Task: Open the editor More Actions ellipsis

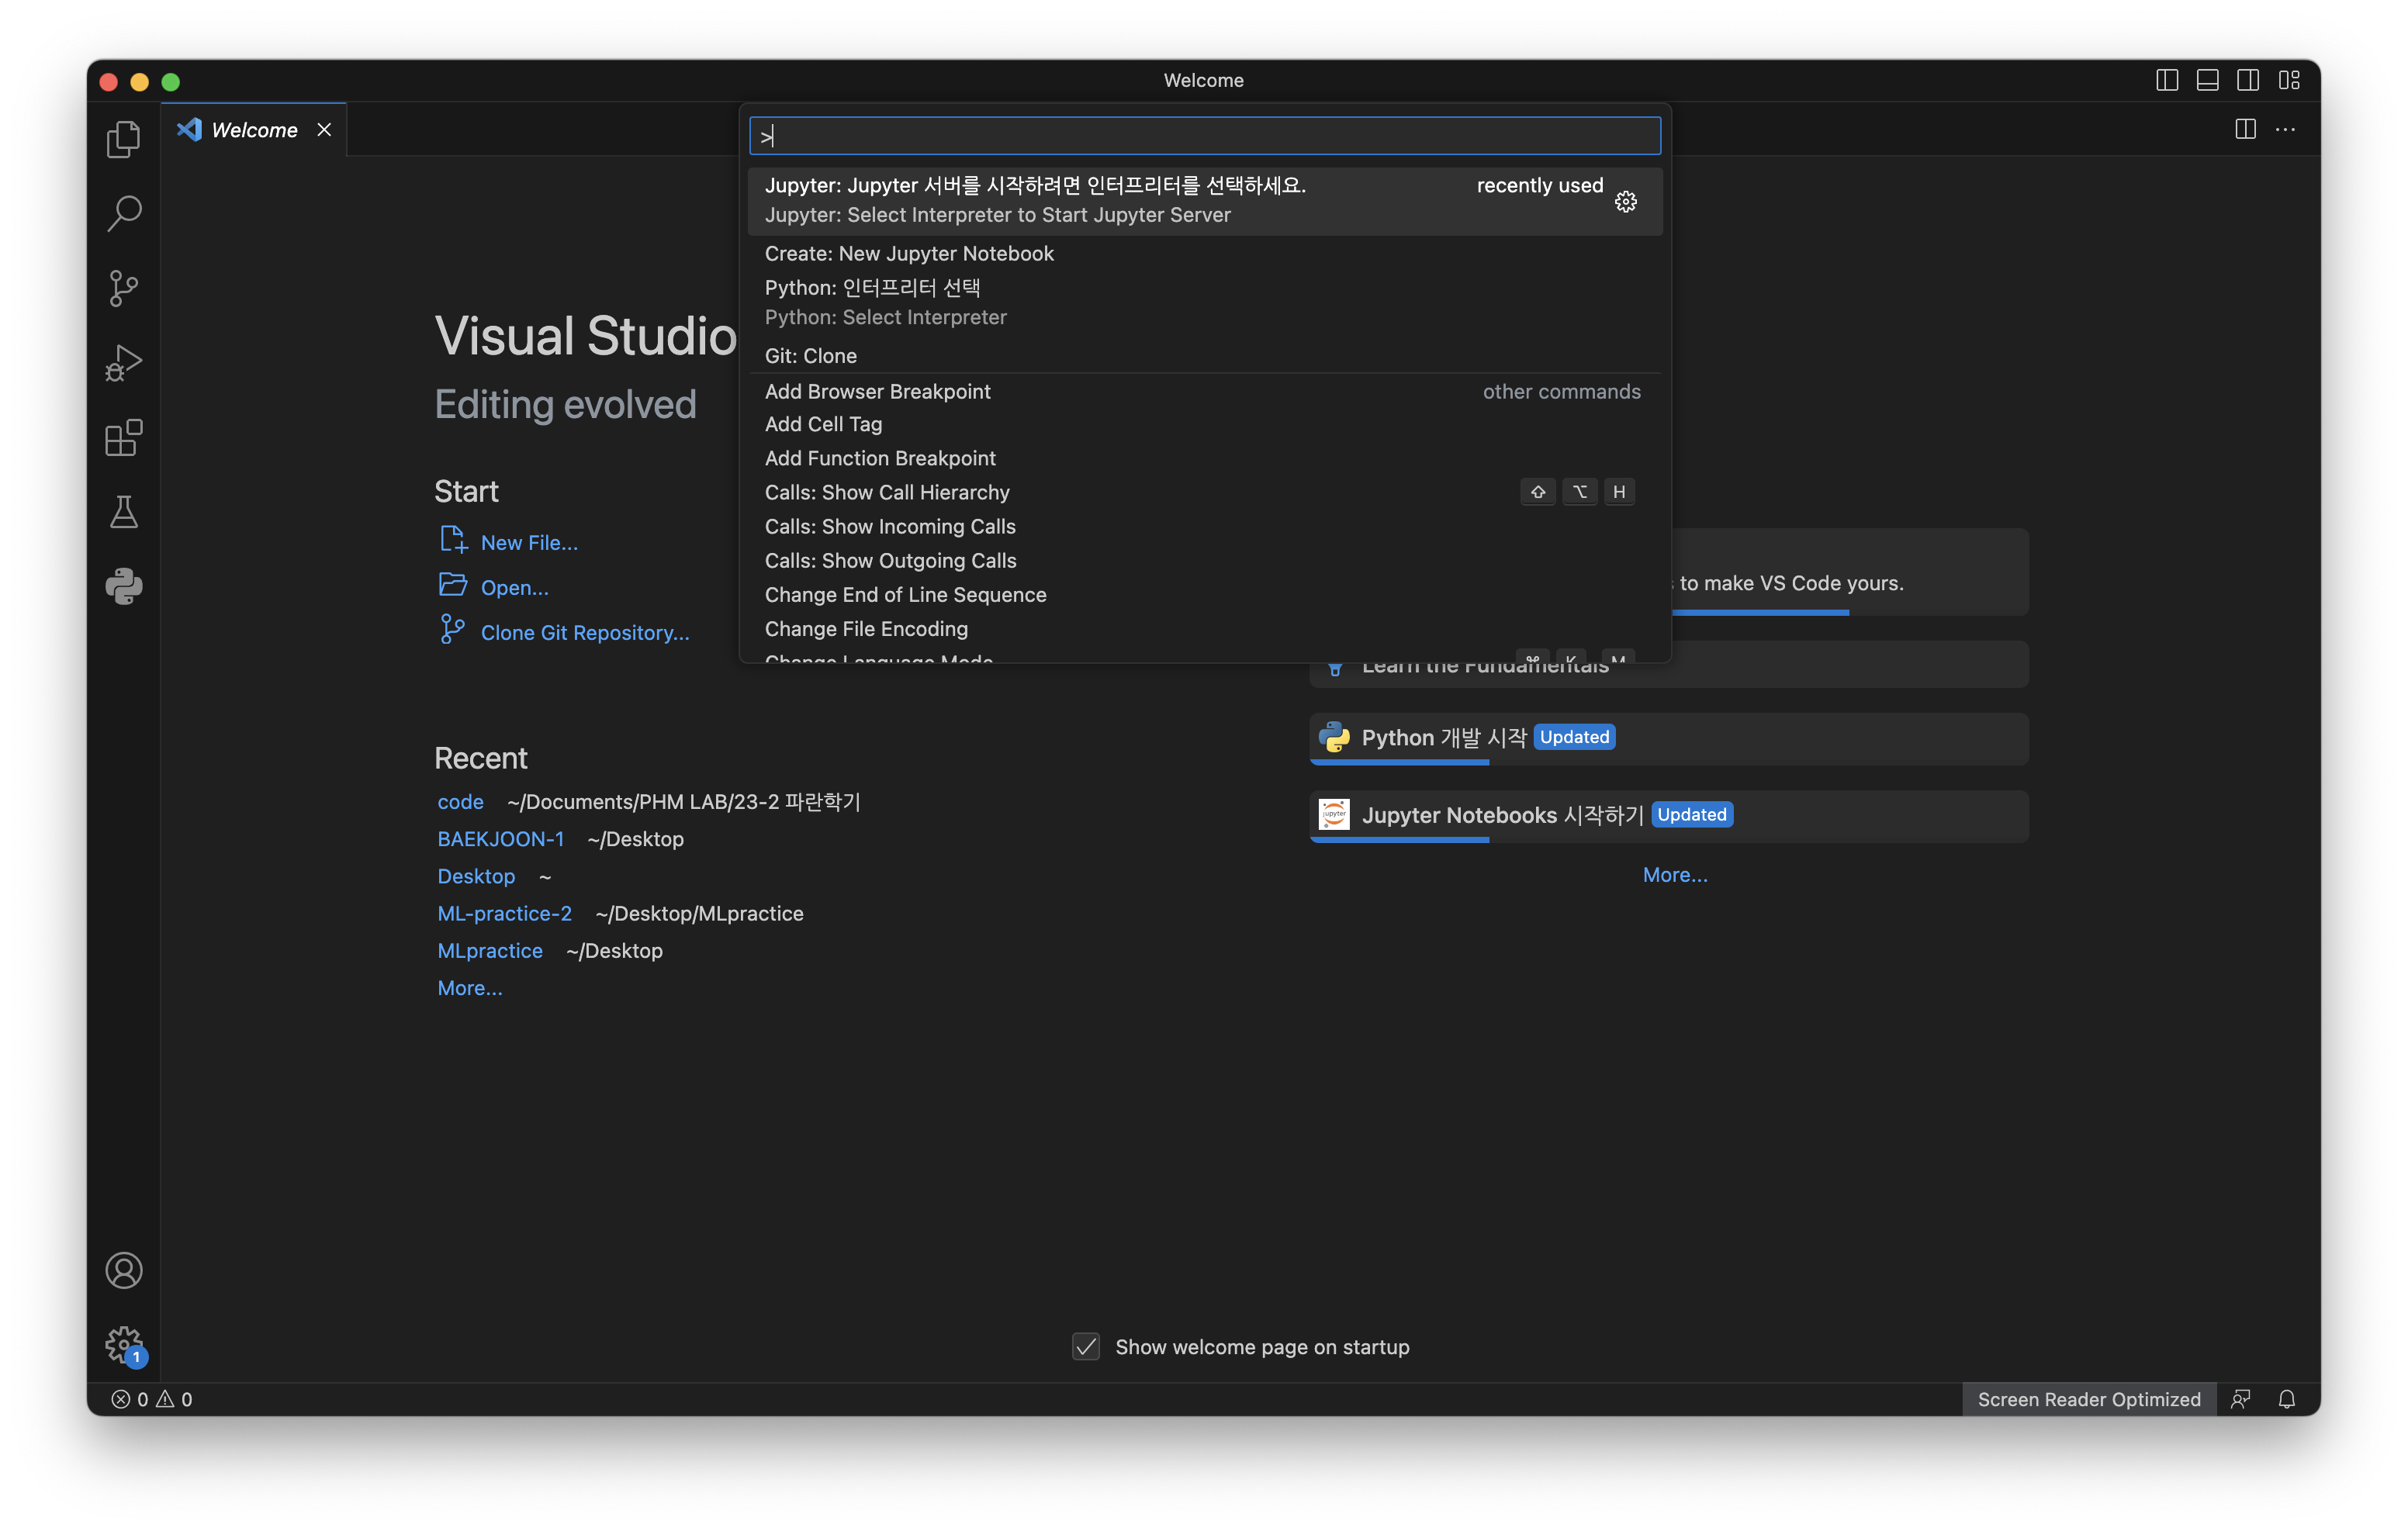Action: (x=2285, y=129)
